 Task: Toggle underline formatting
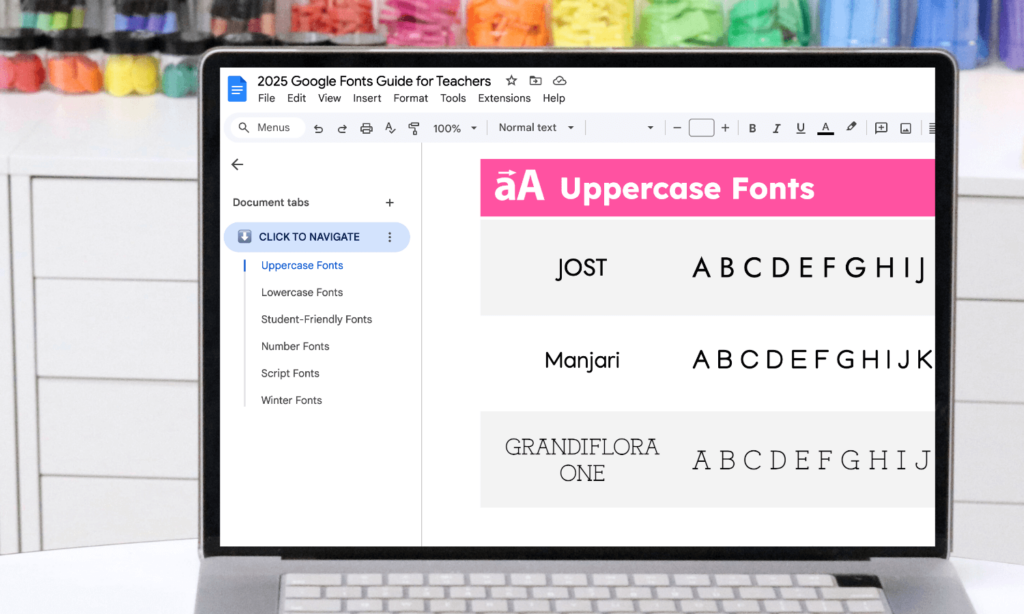(800, 128)
